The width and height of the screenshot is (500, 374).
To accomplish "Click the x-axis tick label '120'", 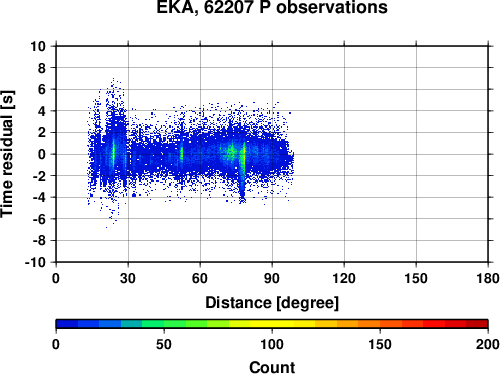I will (x=344, y=278).
